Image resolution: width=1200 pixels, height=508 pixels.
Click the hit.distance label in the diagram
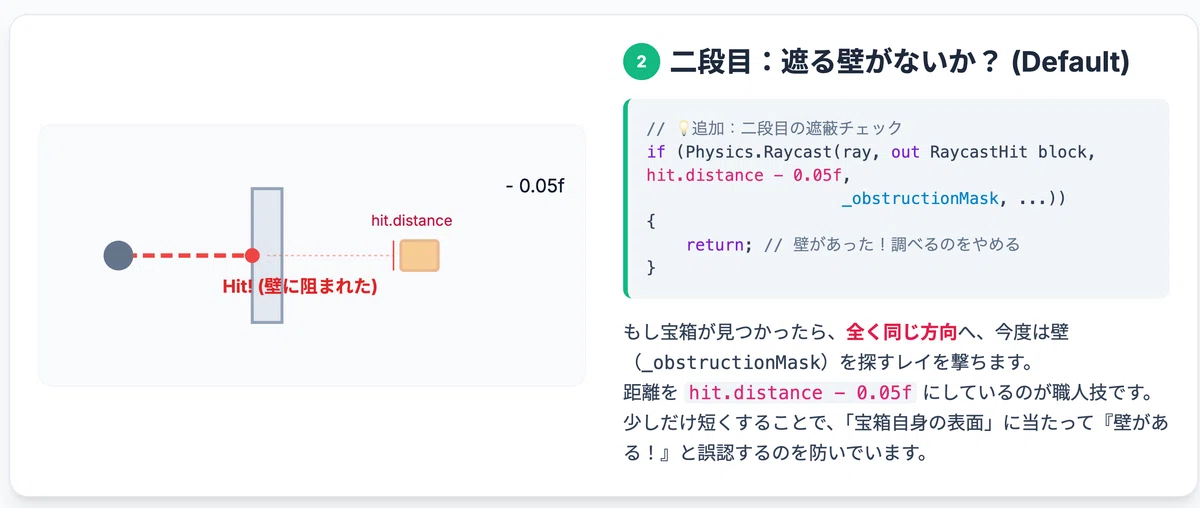(411, 221)
